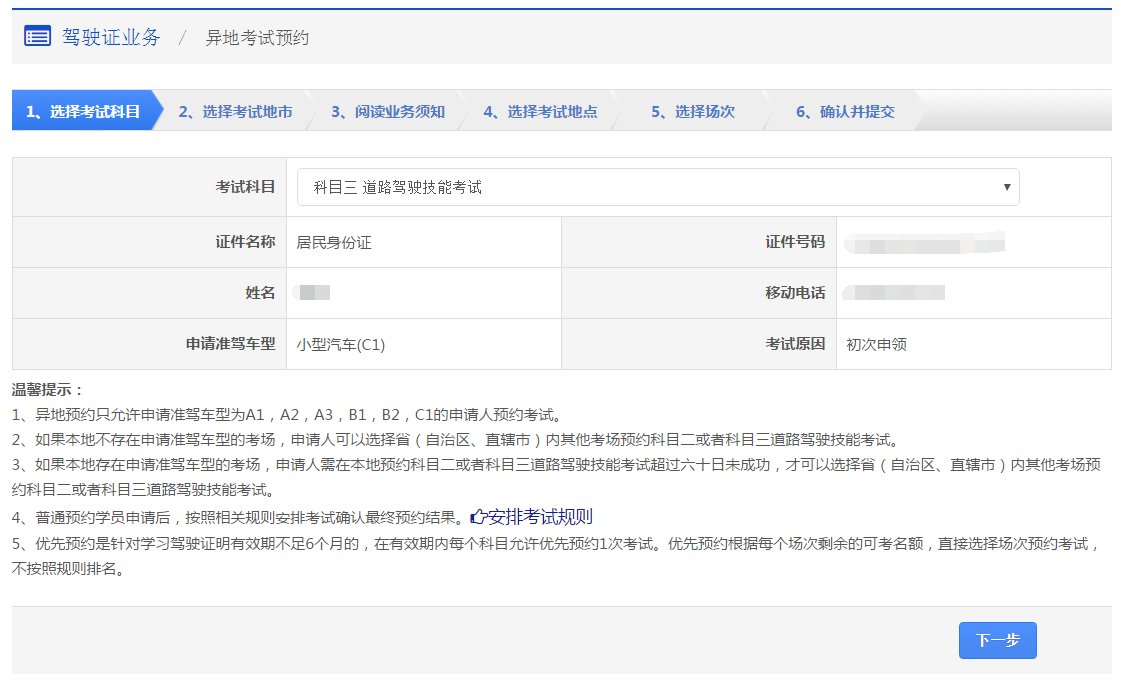
Task: Click the 驾驶证业务 breadcrumb link
Action: [x=110, y=37]
